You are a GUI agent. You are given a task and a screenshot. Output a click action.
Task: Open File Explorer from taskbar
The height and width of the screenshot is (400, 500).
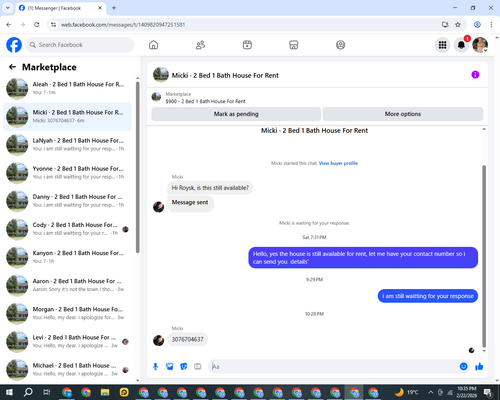click(x=105, y=392)
